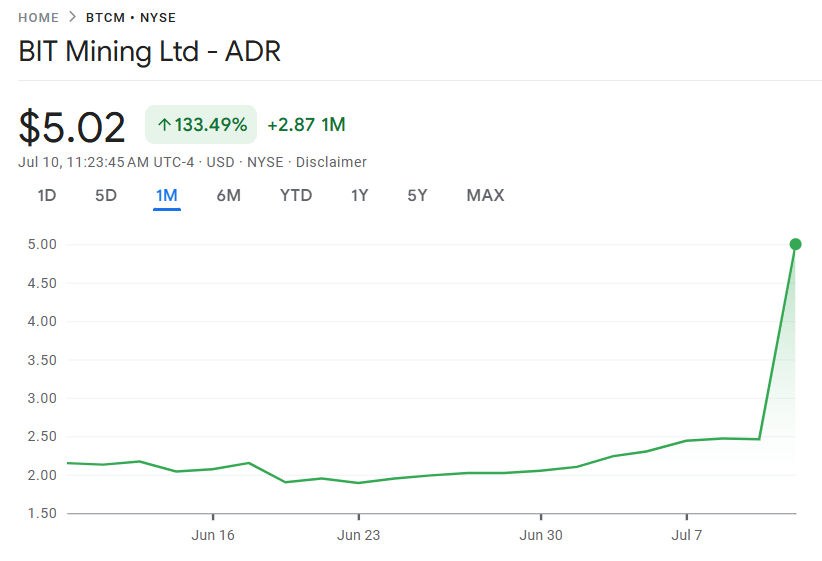This screenshot has height=561, width=822.
Task: Switch to the 5D time range
Action: click(x=106, y=196)
